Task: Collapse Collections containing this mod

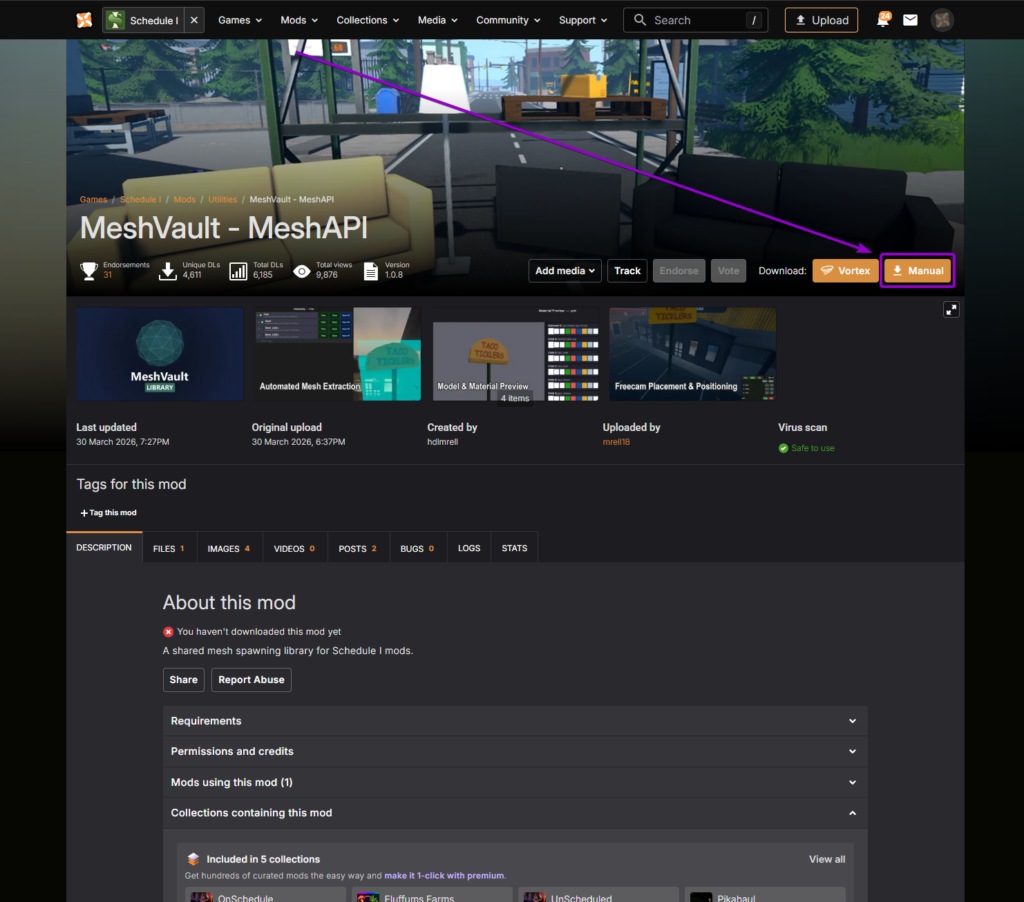Action: coord(515,813)
